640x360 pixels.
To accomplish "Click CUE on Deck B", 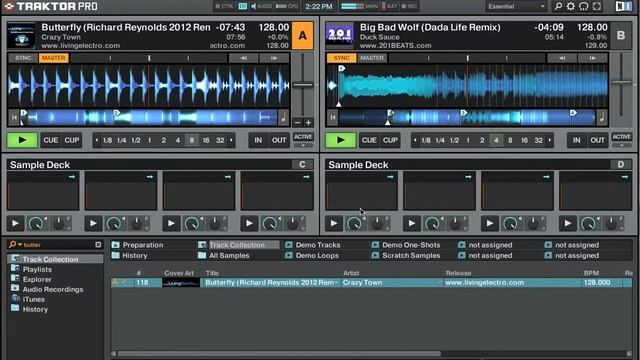I will tap(369, 140).
